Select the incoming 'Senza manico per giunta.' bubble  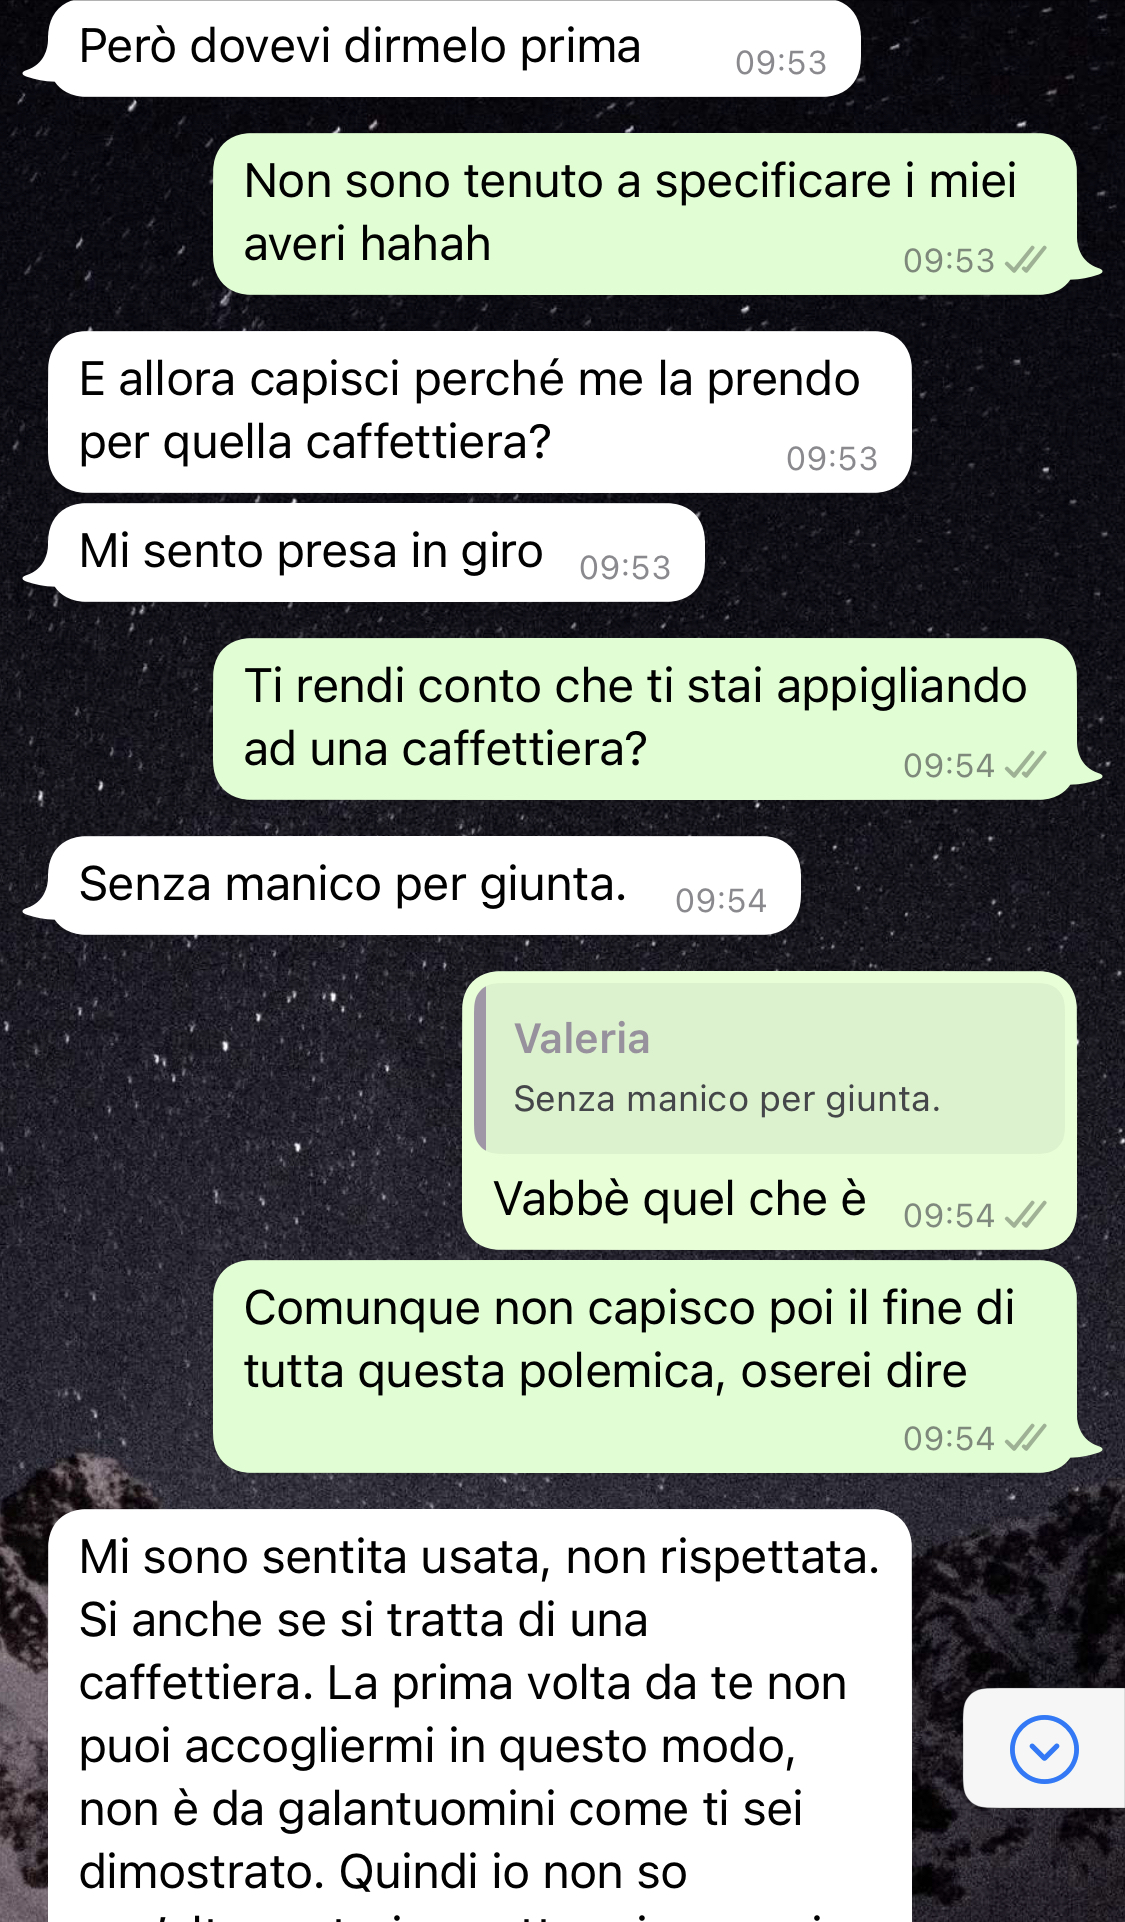(x=424, y=886)
